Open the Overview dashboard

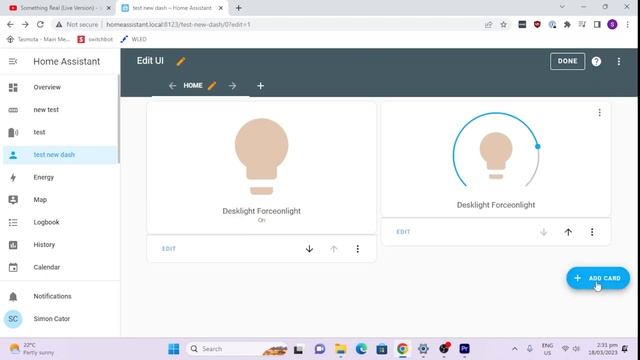coord(59,87)
